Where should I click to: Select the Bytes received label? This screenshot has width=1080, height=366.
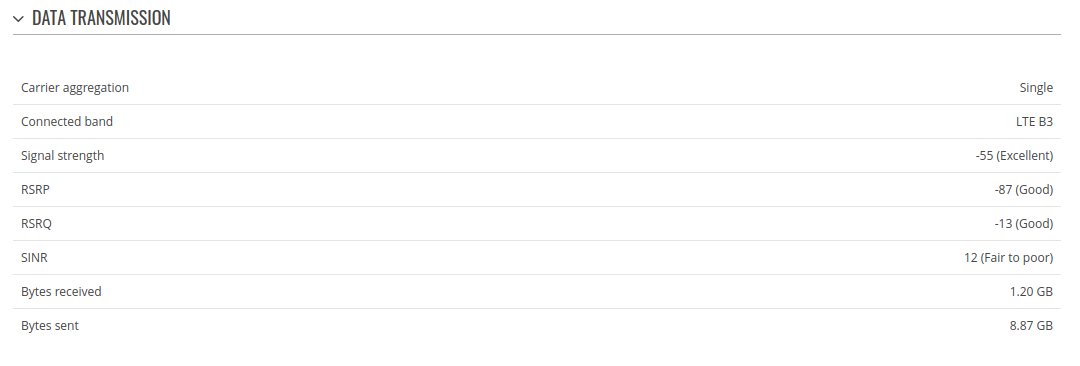click(61, 292)
